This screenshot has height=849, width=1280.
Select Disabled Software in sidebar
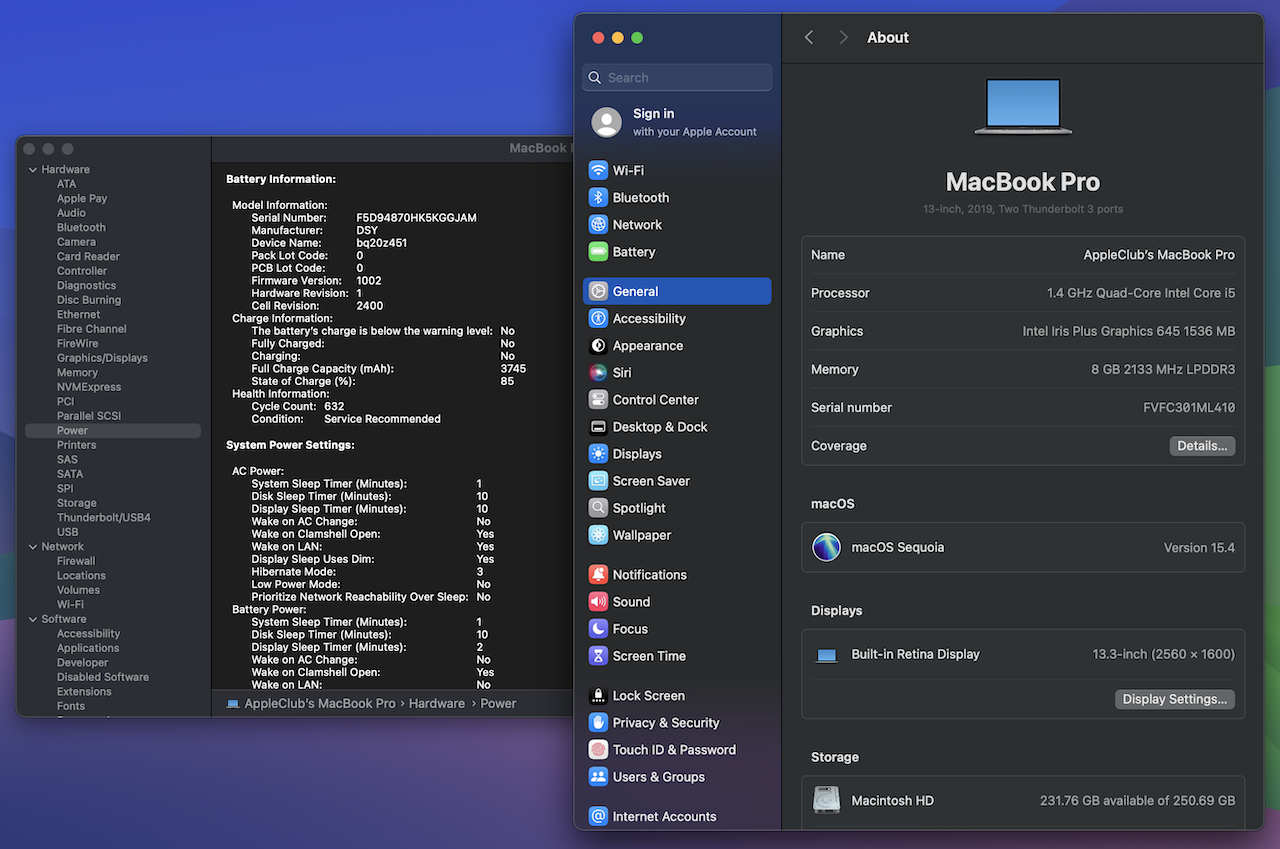pyautogui.click(x=103, y=677)
